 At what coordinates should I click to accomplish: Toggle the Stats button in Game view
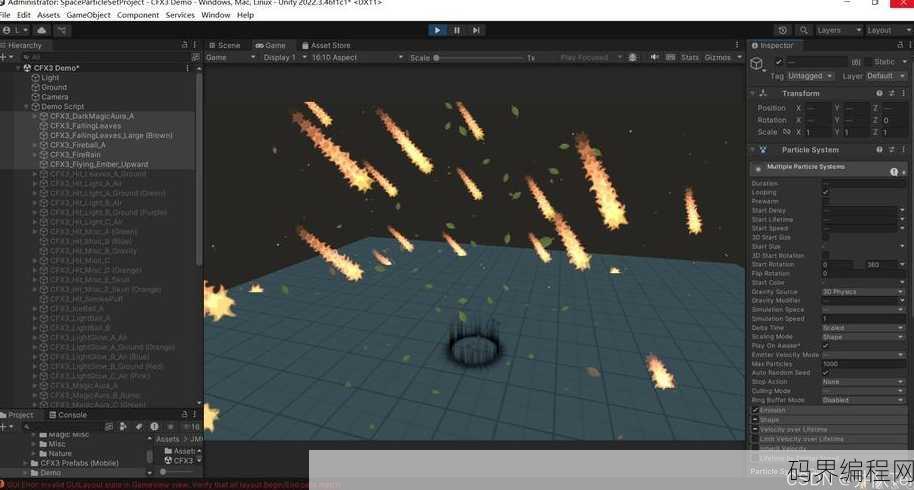click(x=690, y=58)
